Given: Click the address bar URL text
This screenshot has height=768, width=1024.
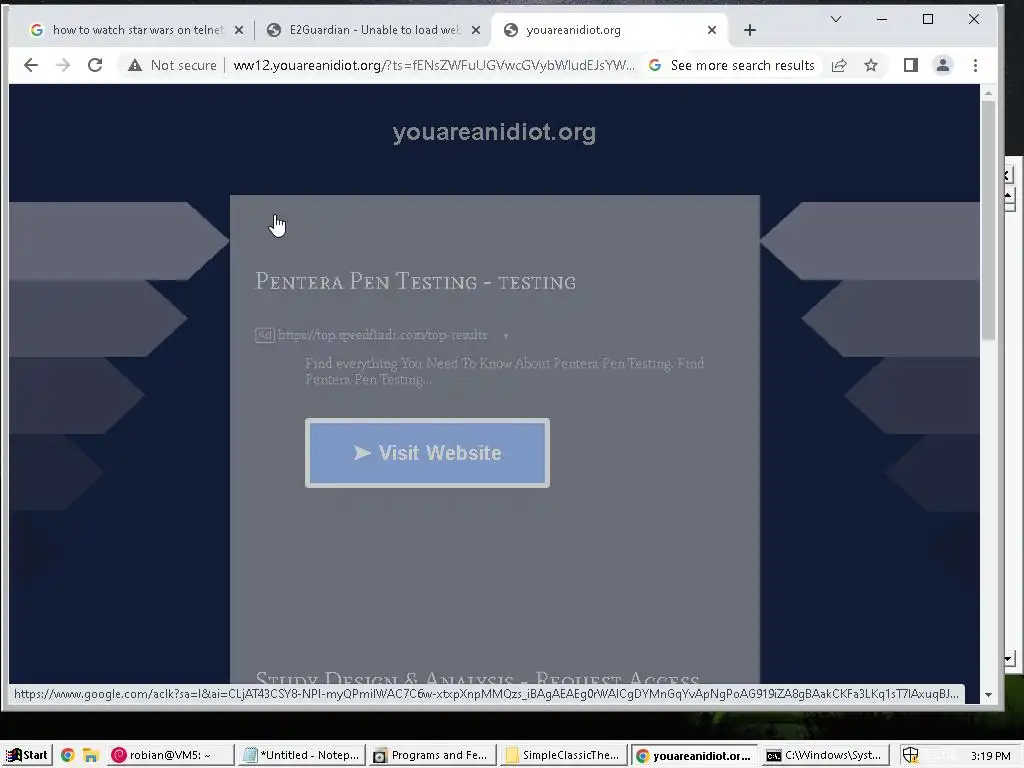Looking at the screenshot, I should tap(434, 65).
